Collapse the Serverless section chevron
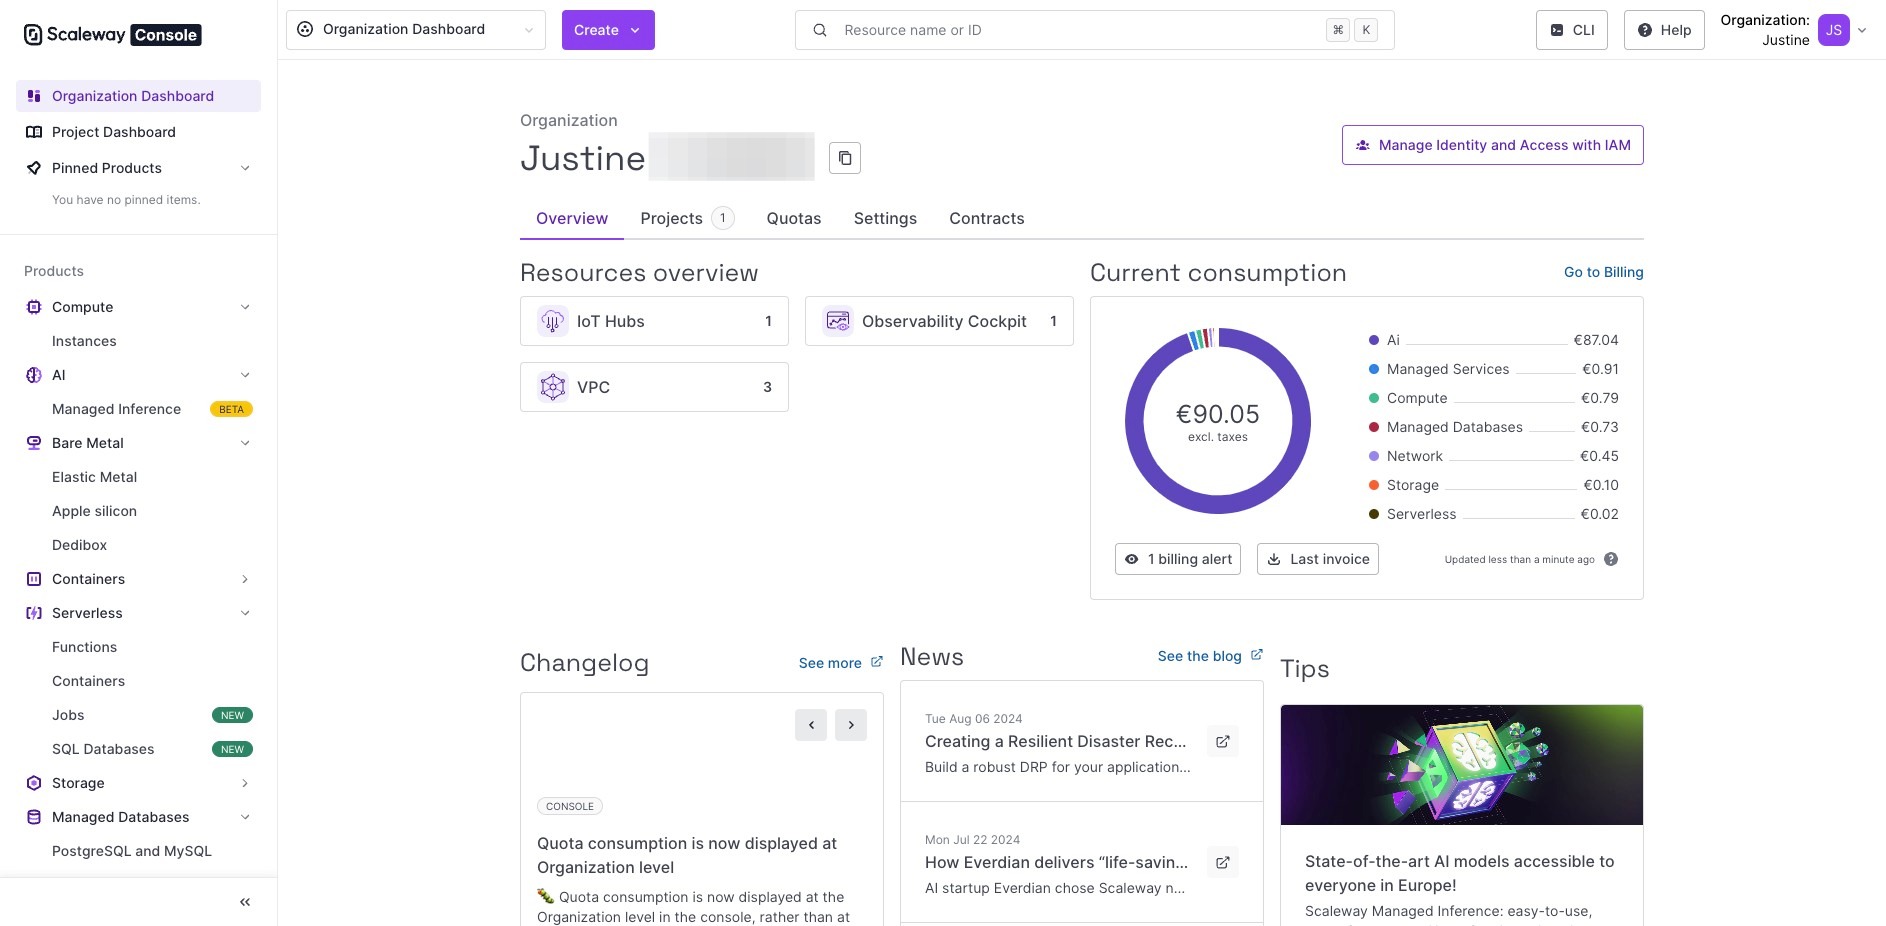The image size is (1886, 926). pyautogui.click(x=245, y=613)
